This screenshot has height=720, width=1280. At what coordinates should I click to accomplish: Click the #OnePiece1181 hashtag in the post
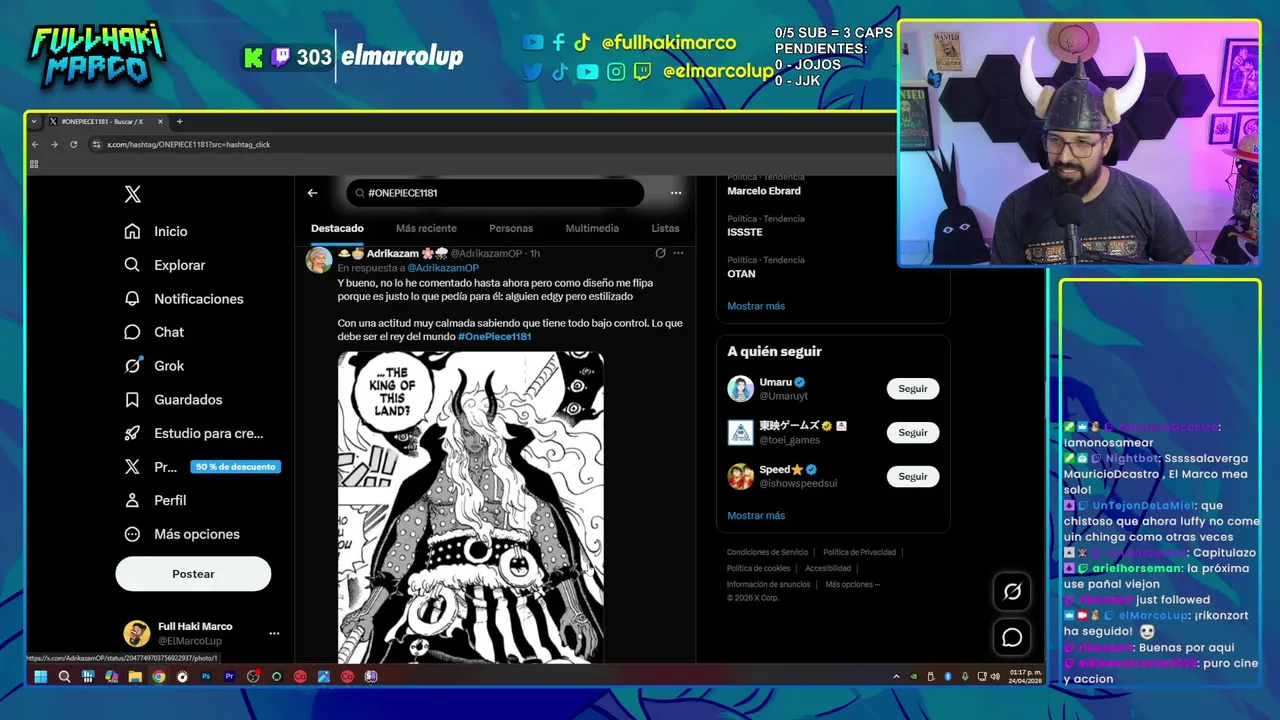pos(494,337)
